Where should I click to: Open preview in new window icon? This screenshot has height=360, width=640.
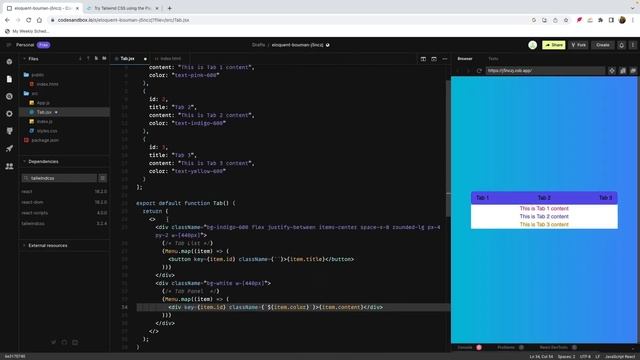click(633, 71)
